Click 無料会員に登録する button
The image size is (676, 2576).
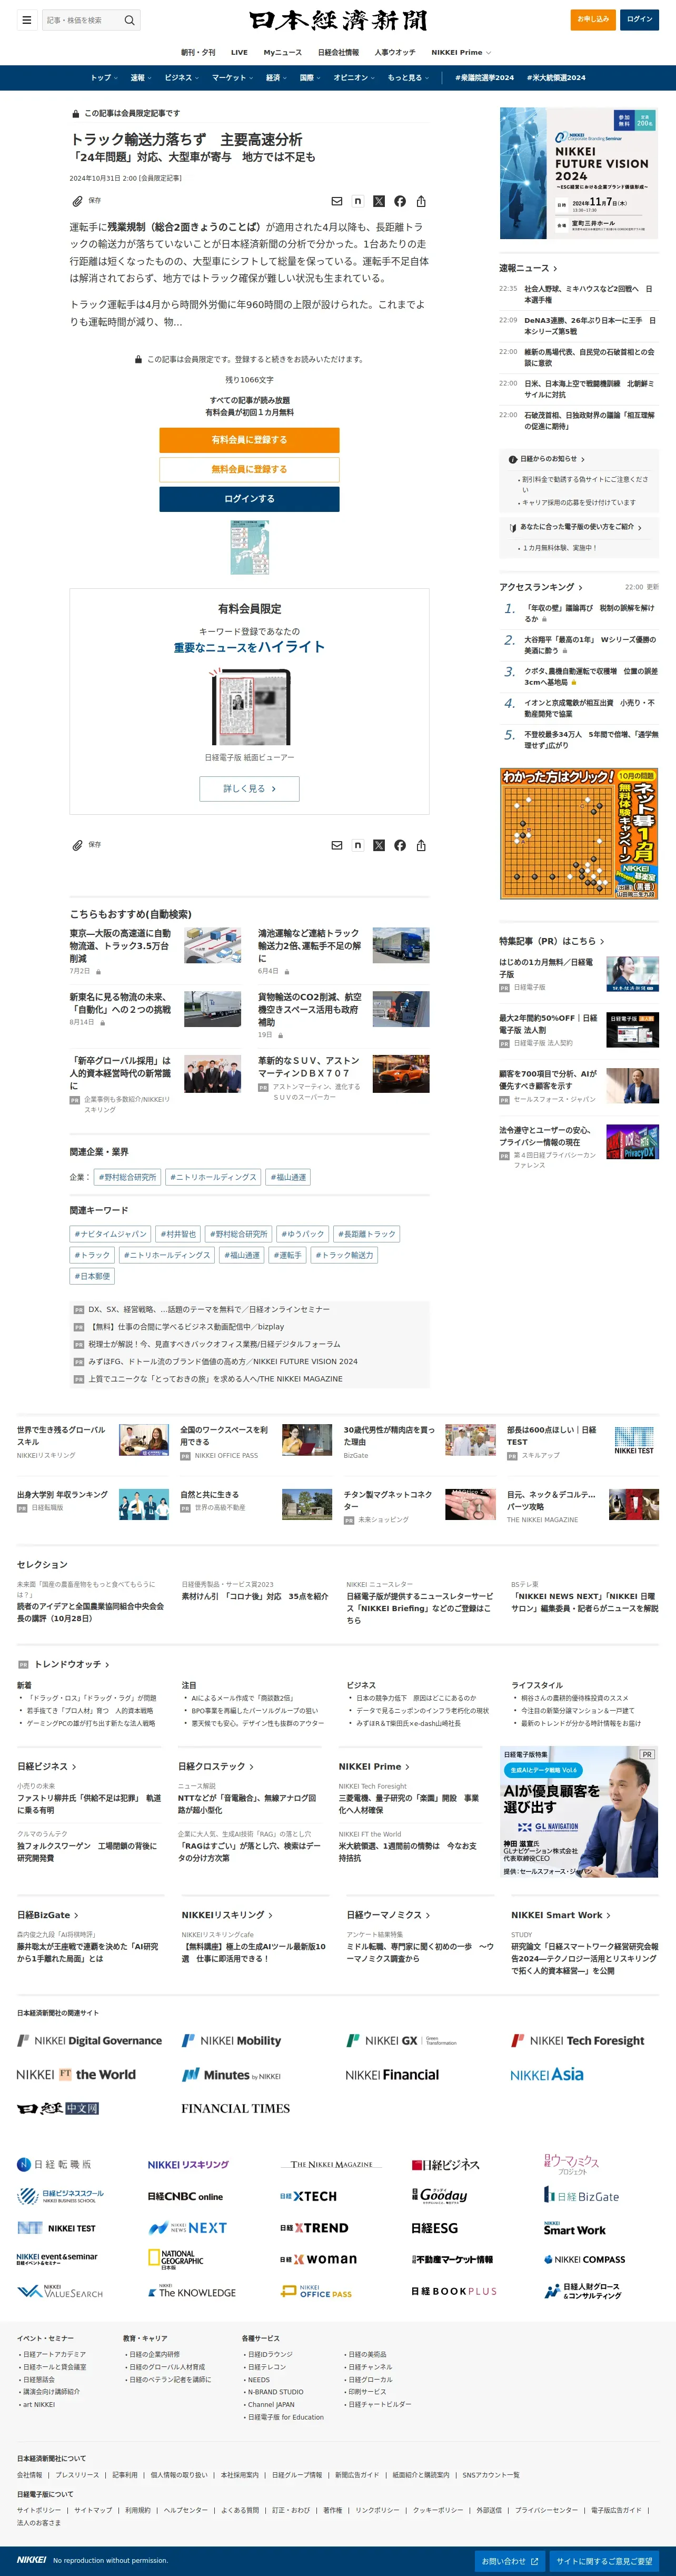pyautogui.click(x=249, y=469)
